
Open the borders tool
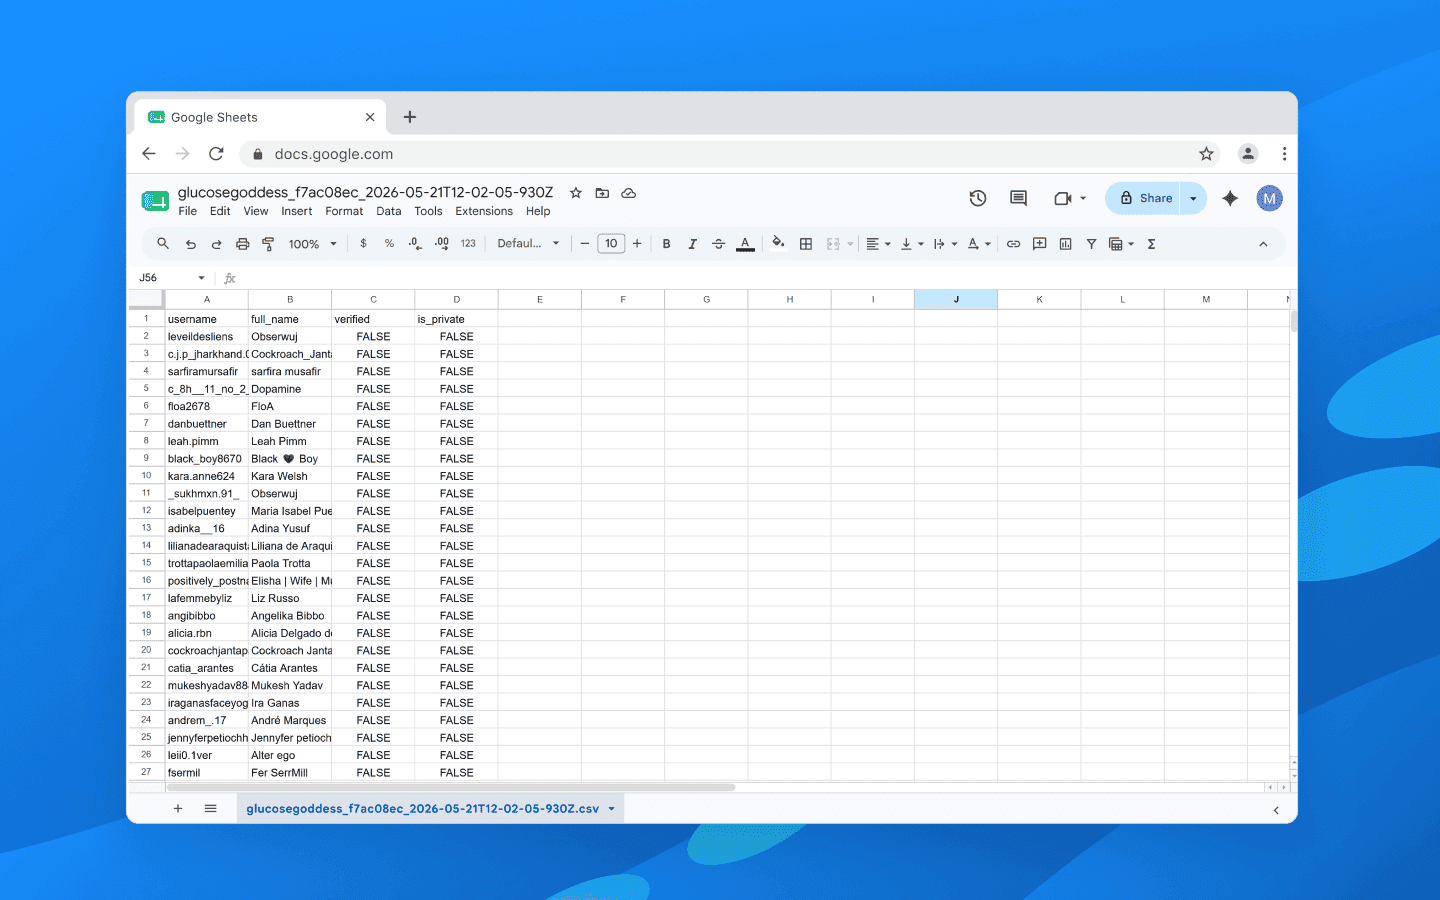pyautogui.click(x=806, y=244)
